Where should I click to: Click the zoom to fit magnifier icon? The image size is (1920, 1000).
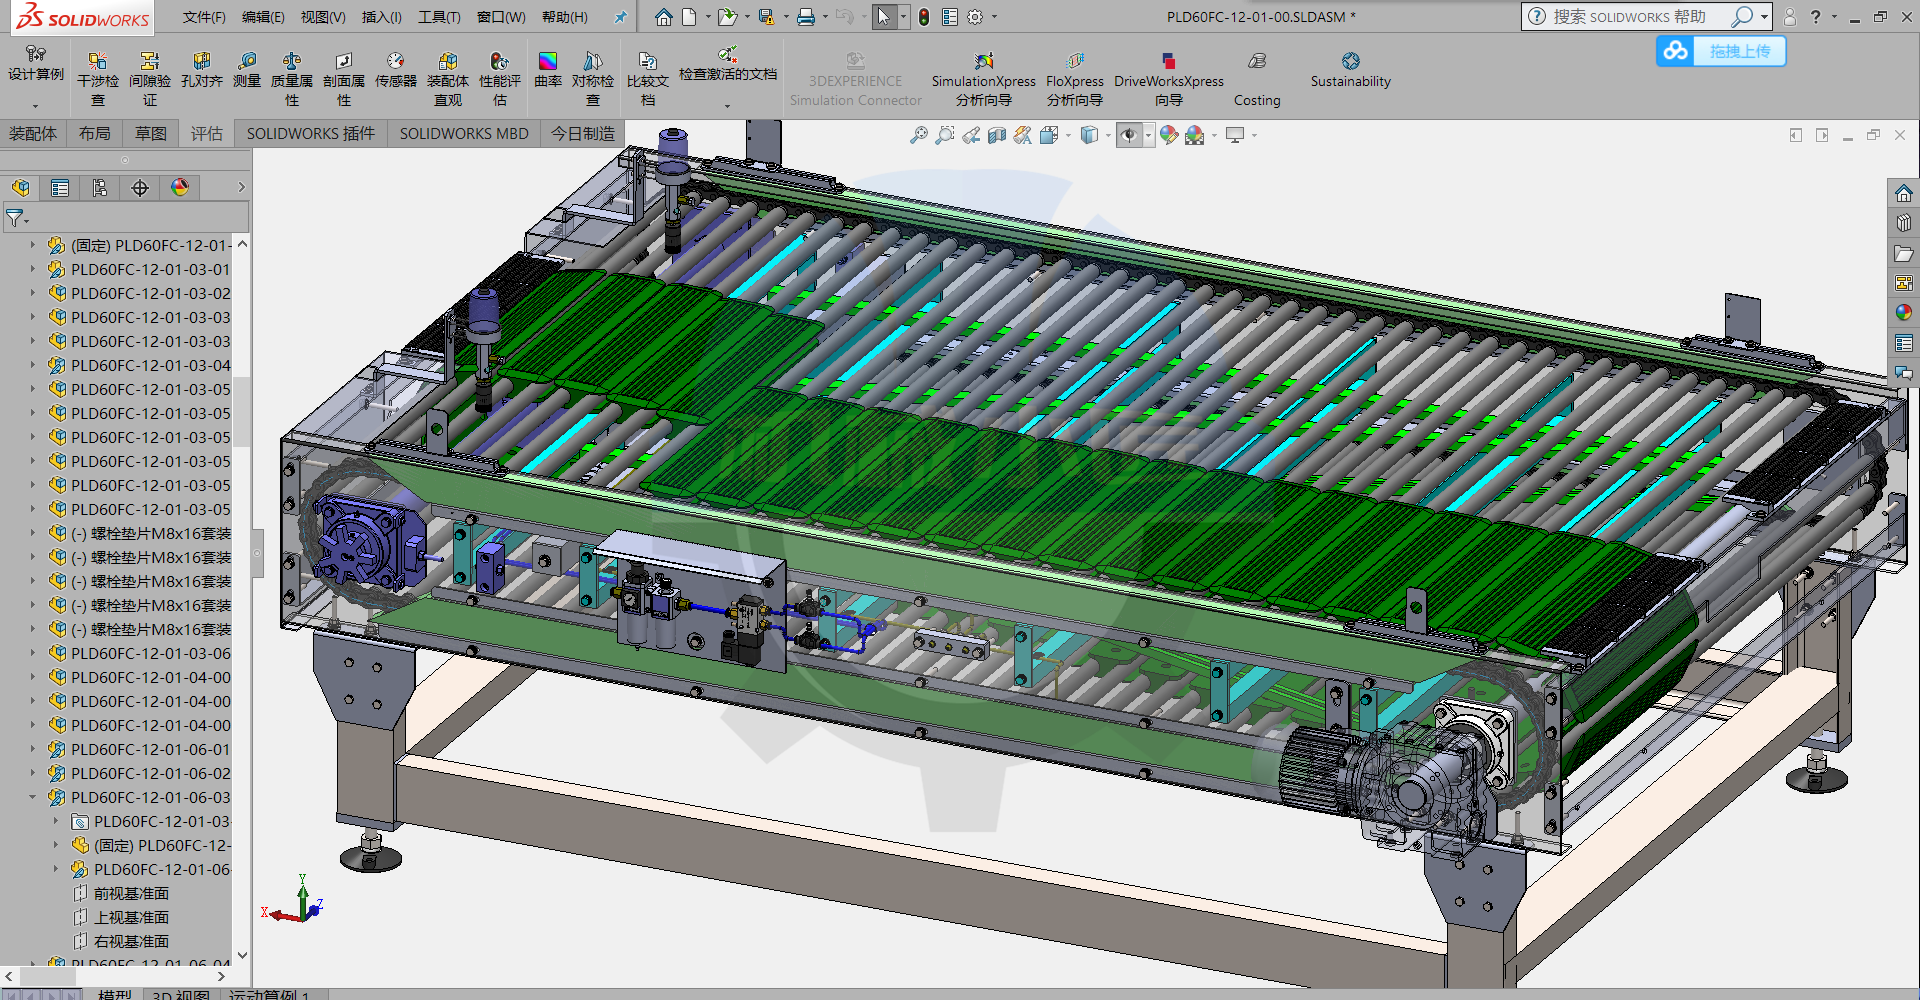click(x=918, y=135)
